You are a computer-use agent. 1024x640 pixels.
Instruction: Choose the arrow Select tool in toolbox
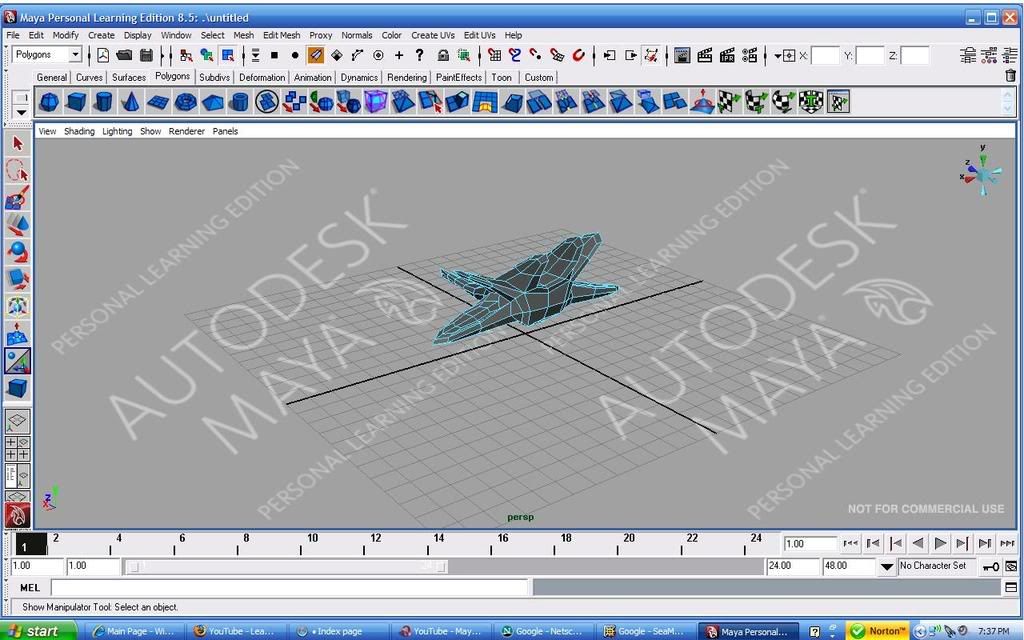click(18, 144)
